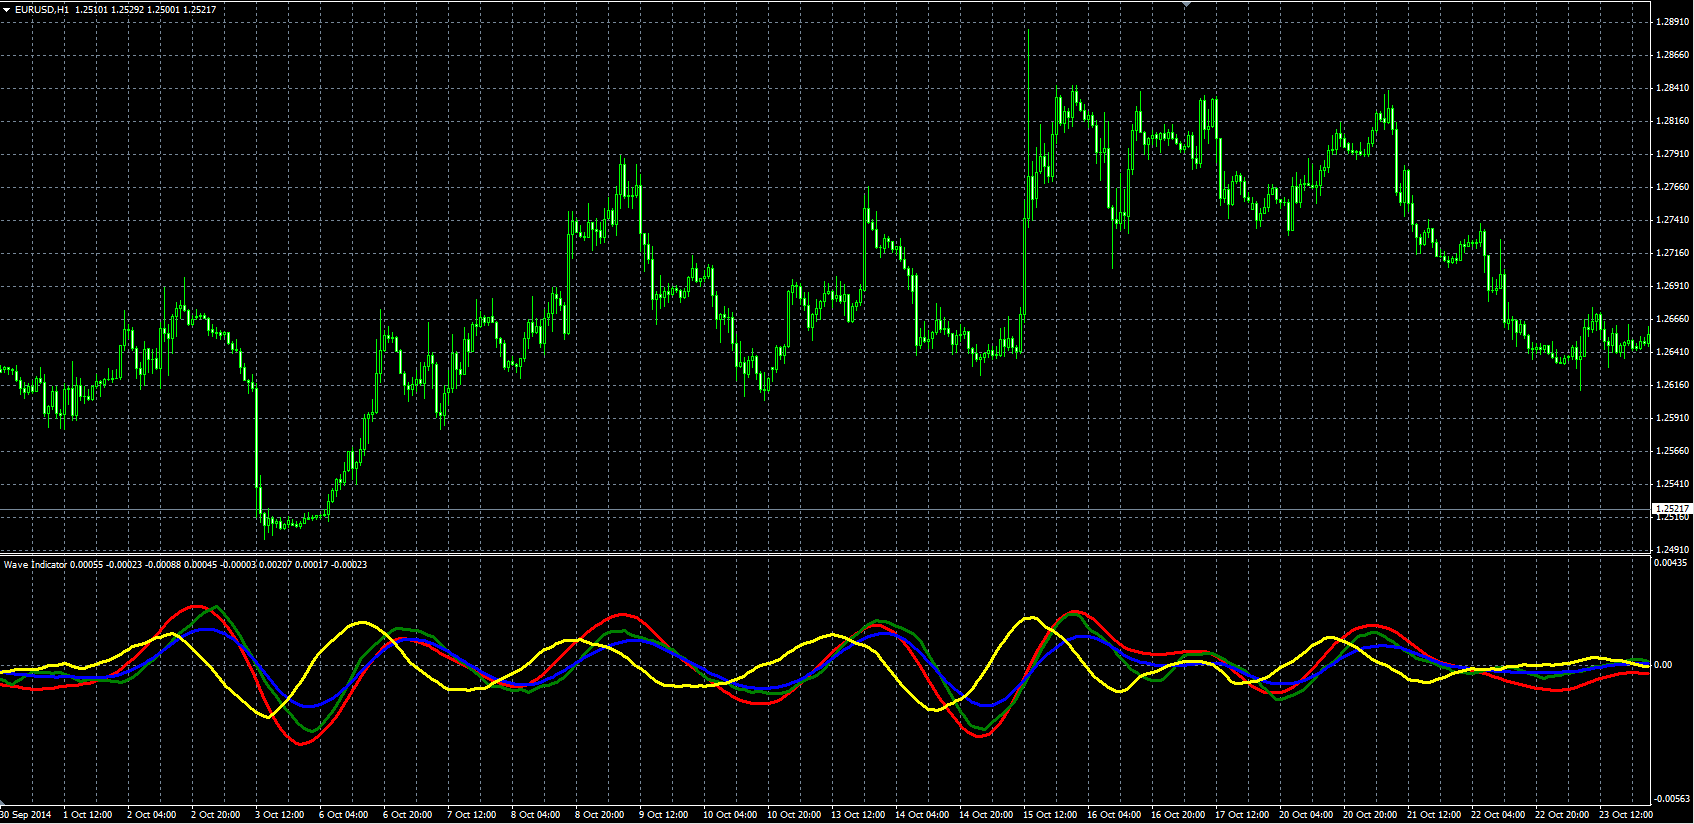The height and width of the screenshot is (824, 1694).
Task: Click the 23 Oct 12:00 time label
Action: pyautogui.click(x=1626, y=815)
